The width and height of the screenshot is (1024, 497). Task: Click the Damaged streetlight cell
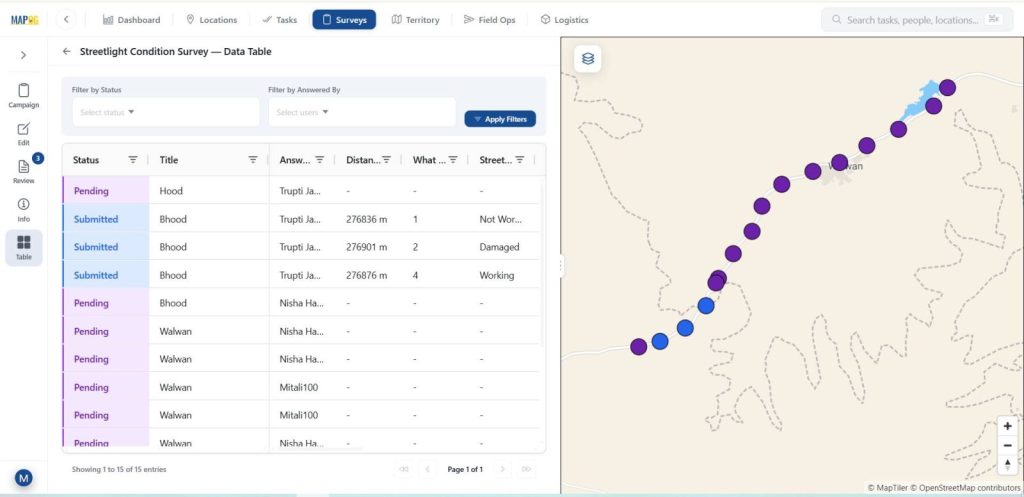(500, 247)
